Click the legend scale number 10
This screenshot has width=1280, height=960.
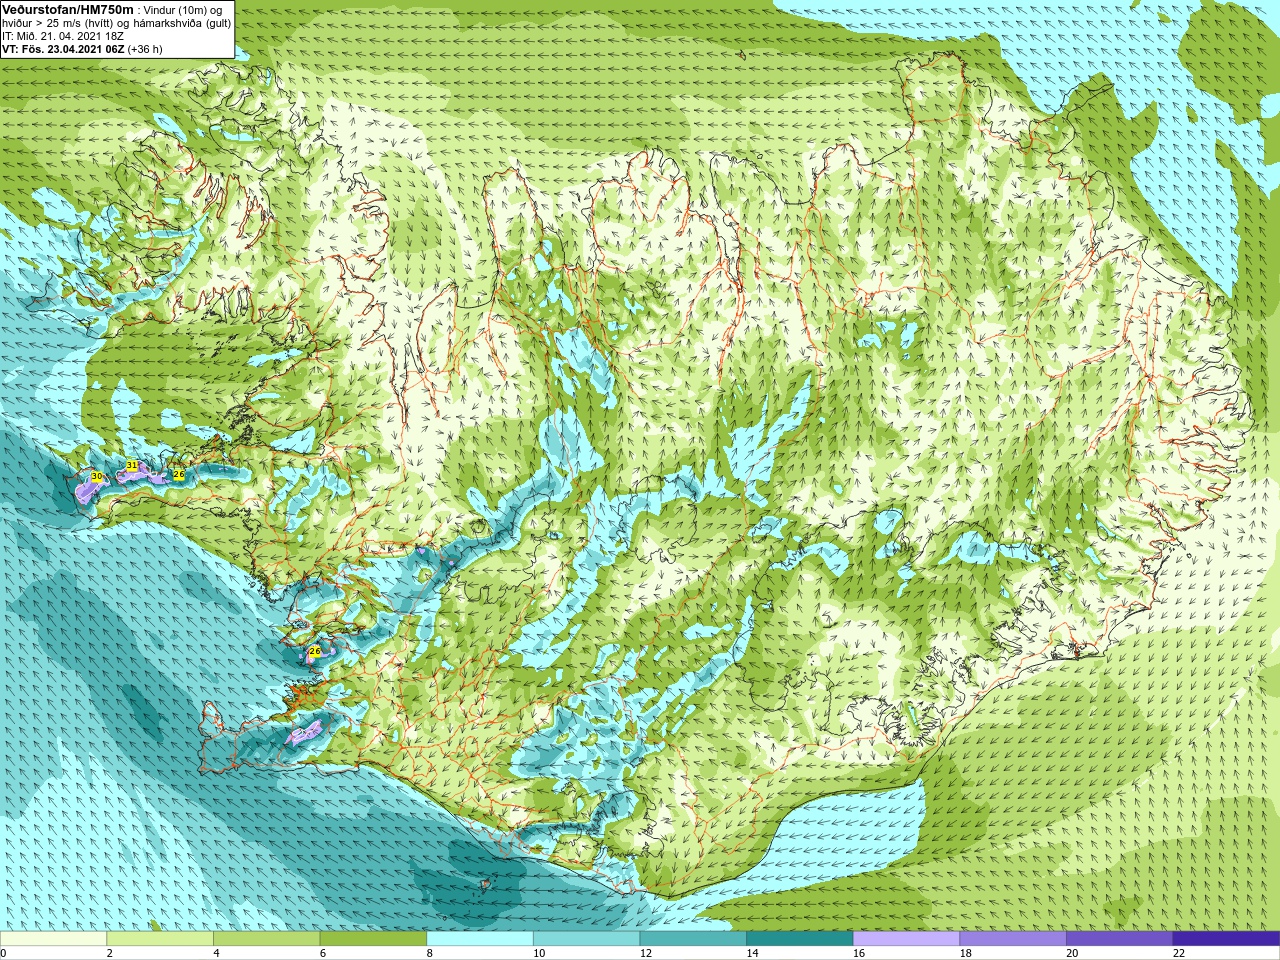point(539,953)
